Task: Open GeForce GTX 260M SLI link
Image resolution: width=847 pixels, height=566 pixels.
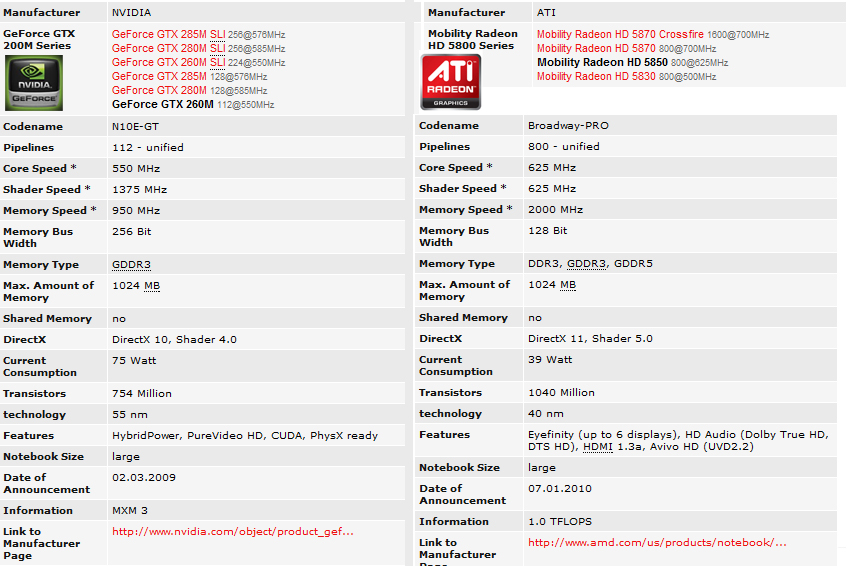Action: pyautogui.click(x=169, y=63)
